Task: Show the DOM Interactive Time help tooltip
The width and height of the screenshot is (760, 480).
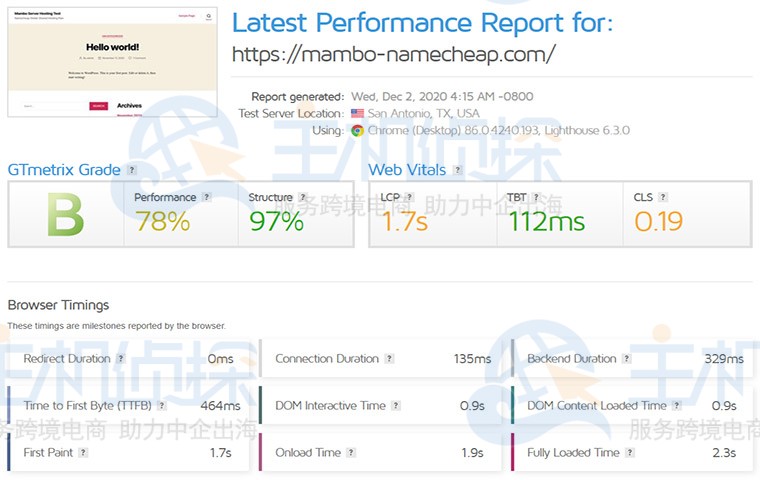Action: coord(396,406)
